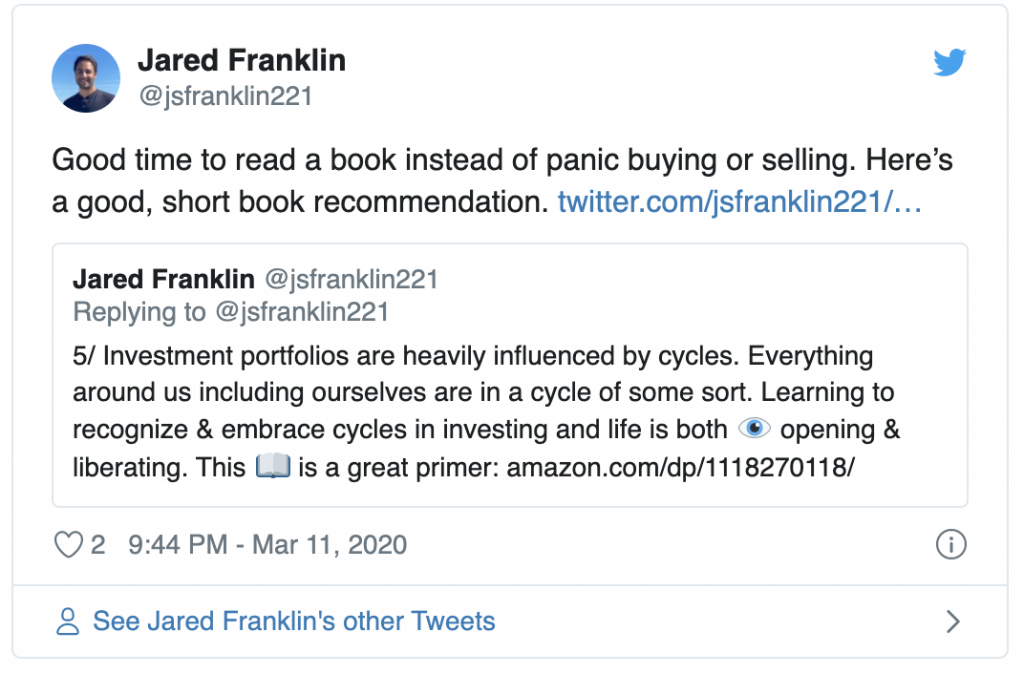The height and width of the screenshot is (674, 1024).
Task: Click the eye emoji in quoted tweet
Action: (753, 429)
